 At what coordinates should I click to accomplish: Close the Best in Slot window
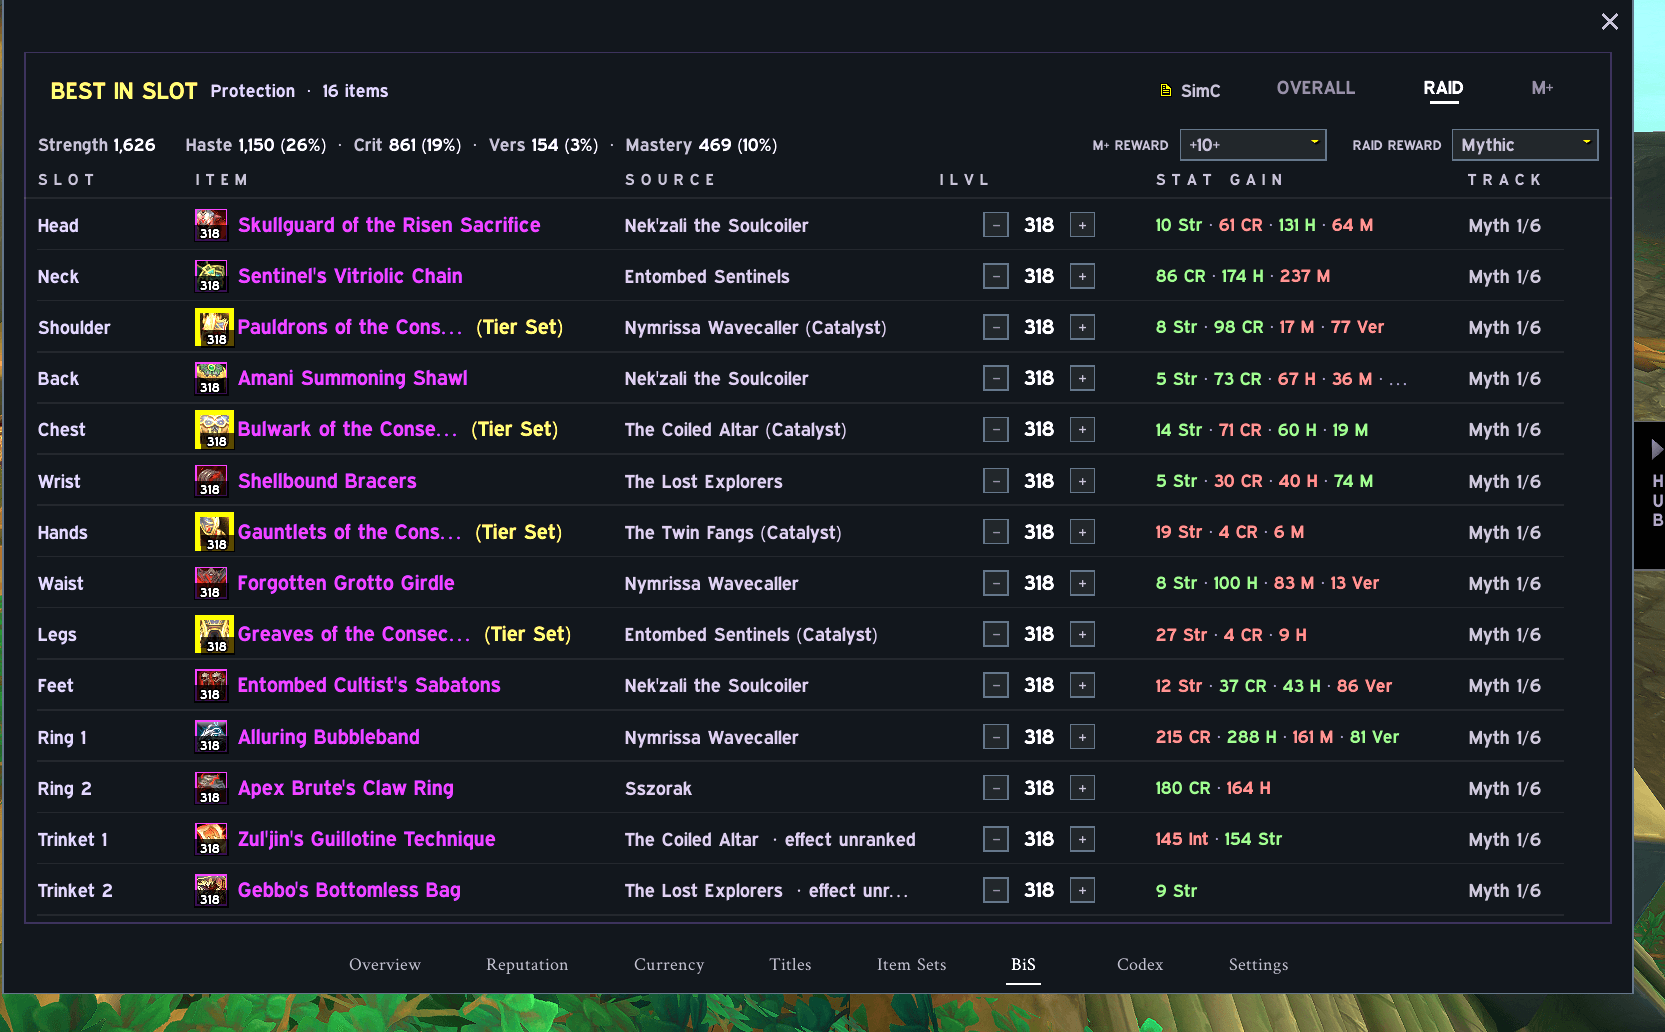point(1609,21)
